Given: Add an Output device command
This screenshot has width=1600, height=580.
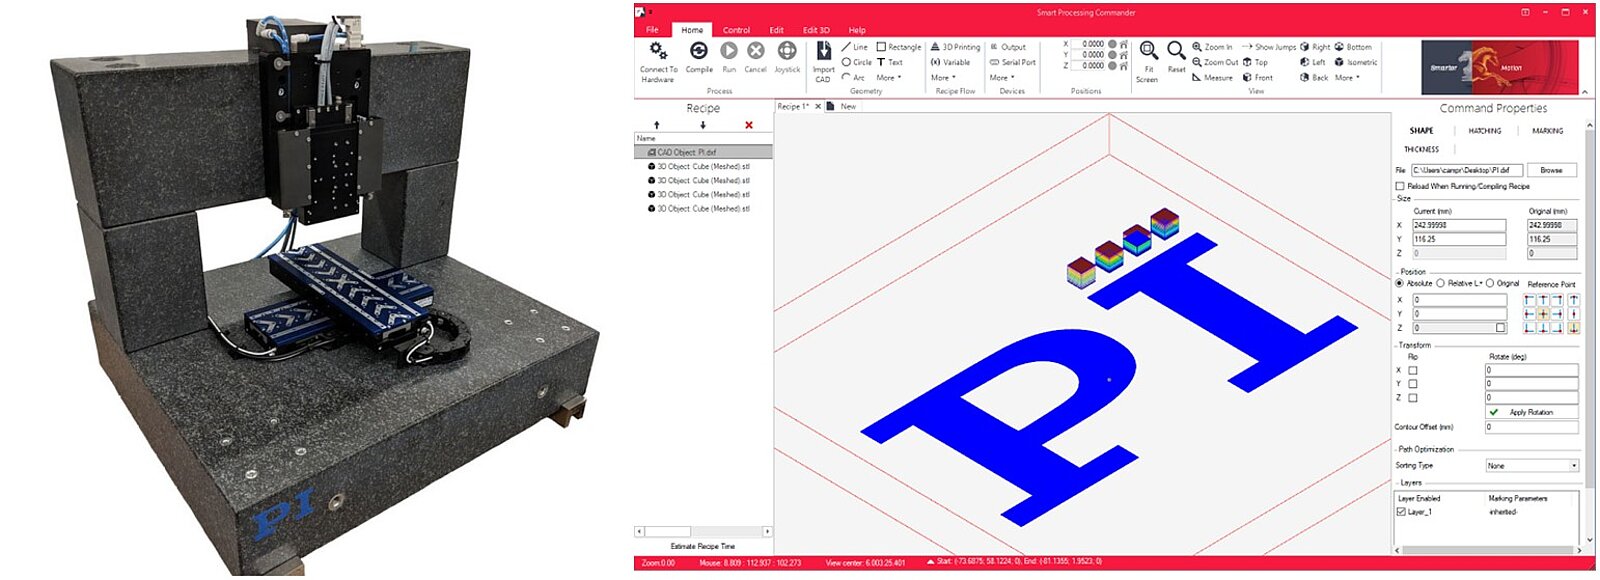Looking at the screenshot, I should 1008,47.
